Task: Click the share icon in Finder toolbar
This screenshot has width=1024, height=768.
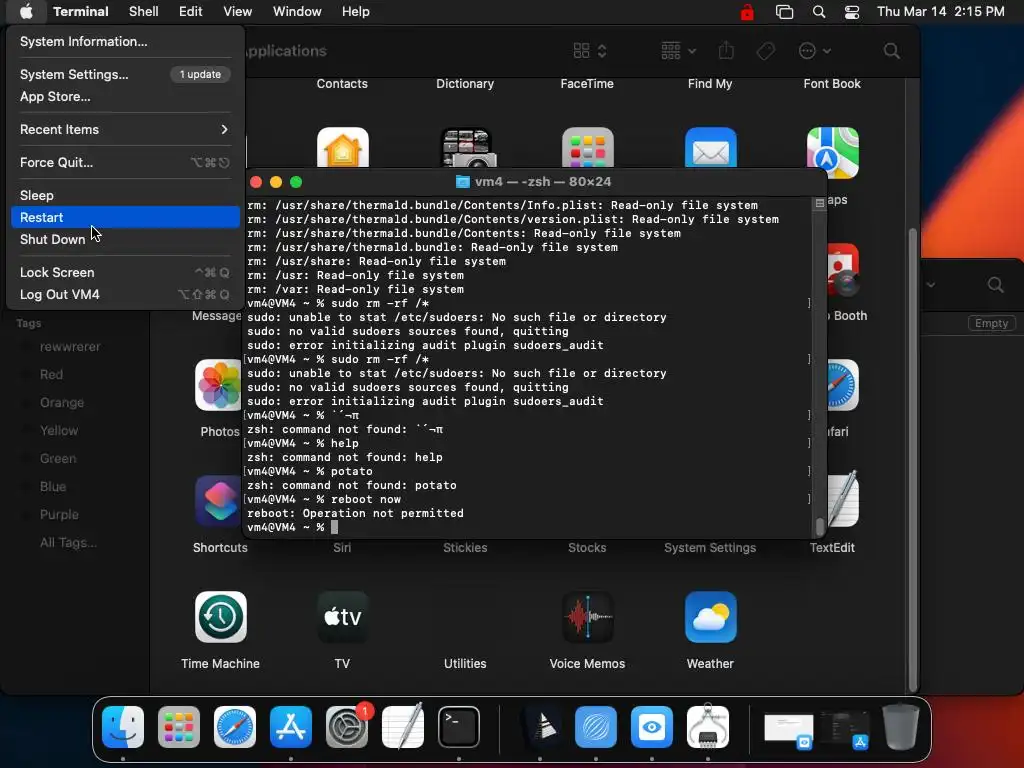Action: pyautogui.click(x=726, y=50)
